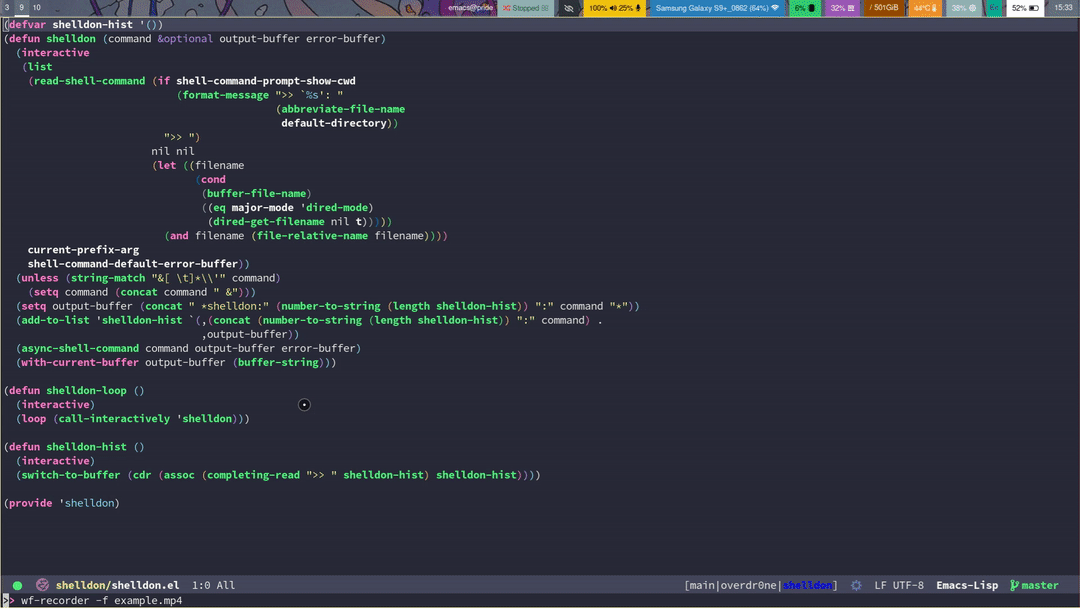The width and height of the screenshot is (1080, 608).
Task: Click the buffer-string call
Action: click(x=278, y=362)
